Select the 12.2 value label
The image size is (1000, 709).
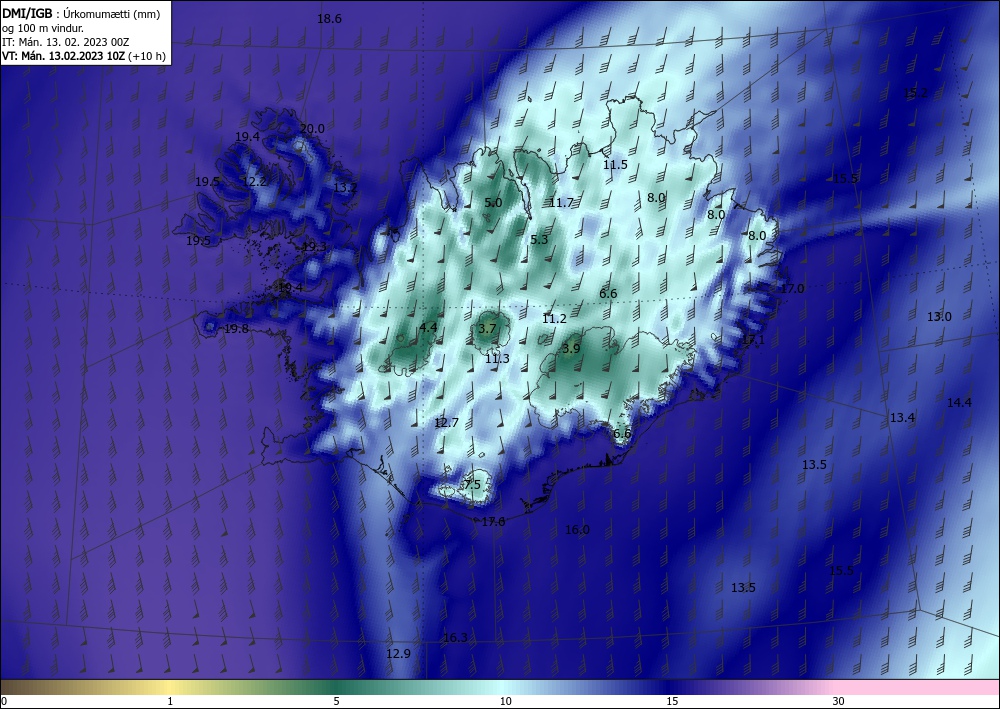tap(255, 182)
